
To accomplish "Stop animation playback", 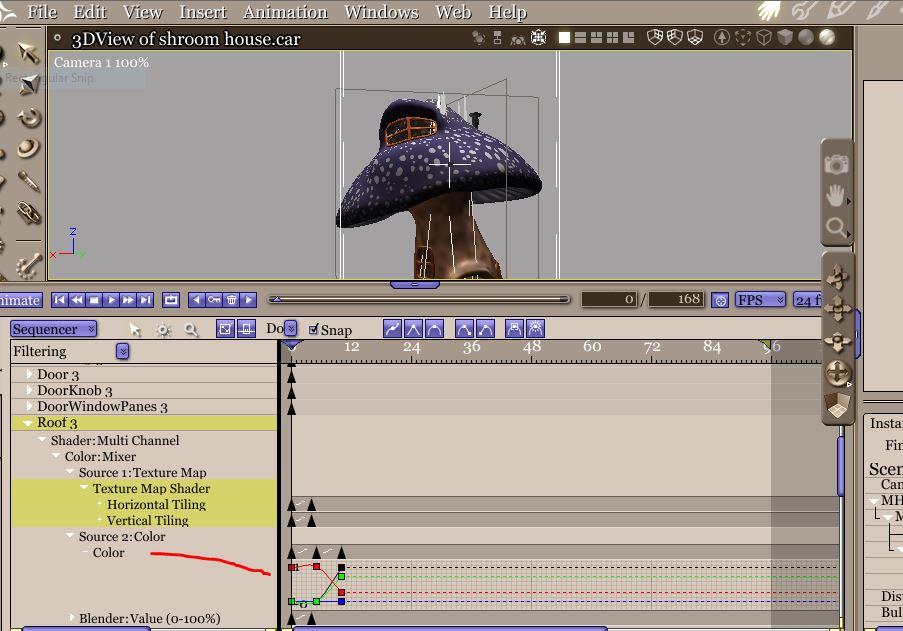I will [94, 300].
